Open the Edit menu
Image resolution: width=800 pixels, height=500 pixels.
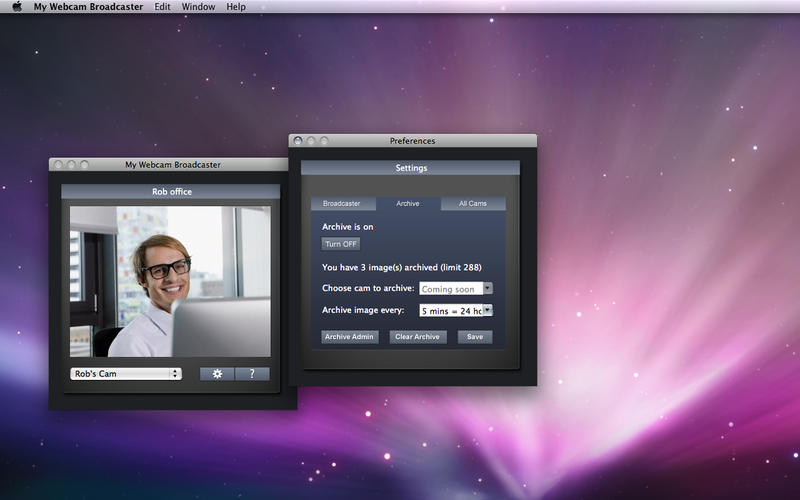click(162, 7)
